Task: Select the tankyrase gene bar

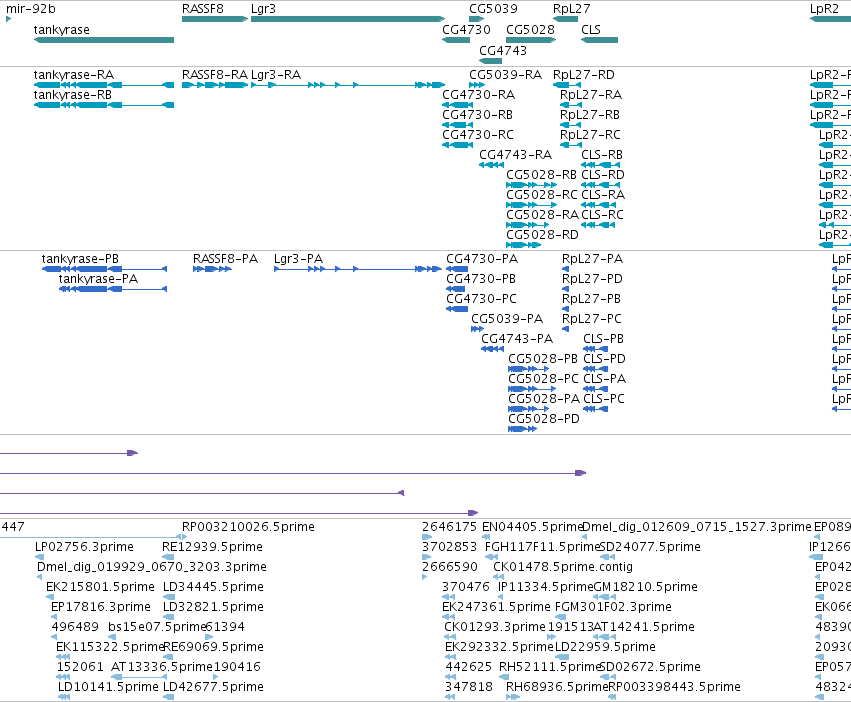Action: tap(104, 40)
